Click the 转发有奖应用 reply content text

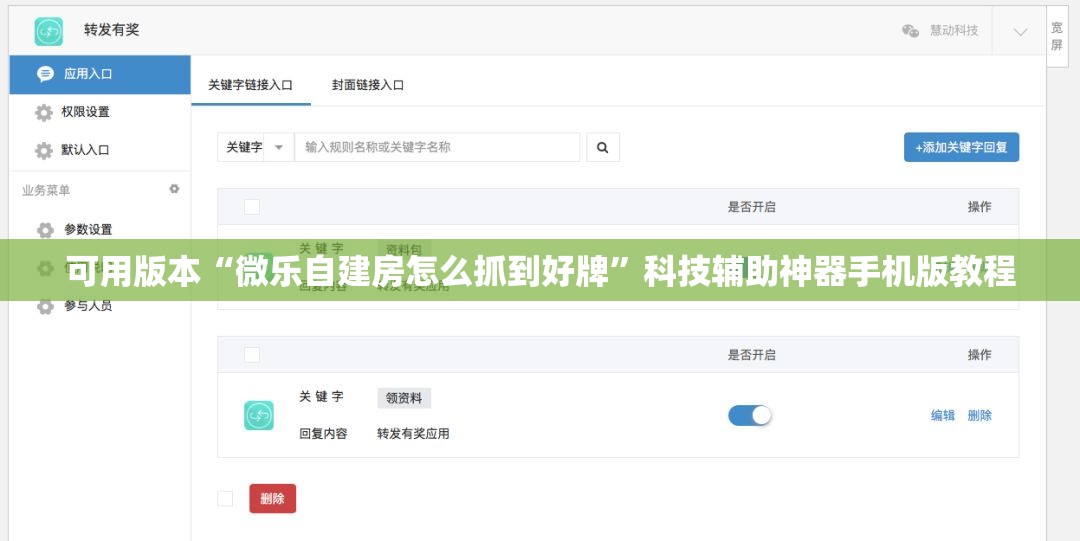point(413,434)
